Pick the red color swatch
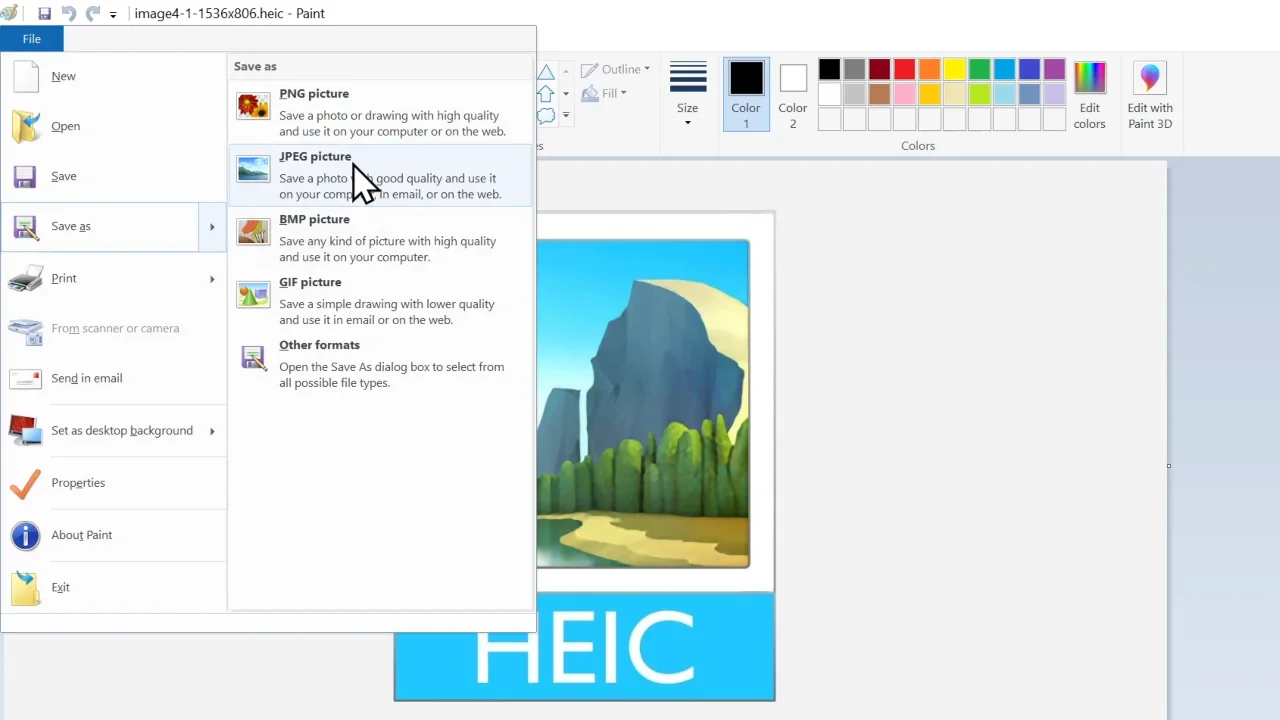This screenshot has width=1280, height=720. click(x=904, y=69)
